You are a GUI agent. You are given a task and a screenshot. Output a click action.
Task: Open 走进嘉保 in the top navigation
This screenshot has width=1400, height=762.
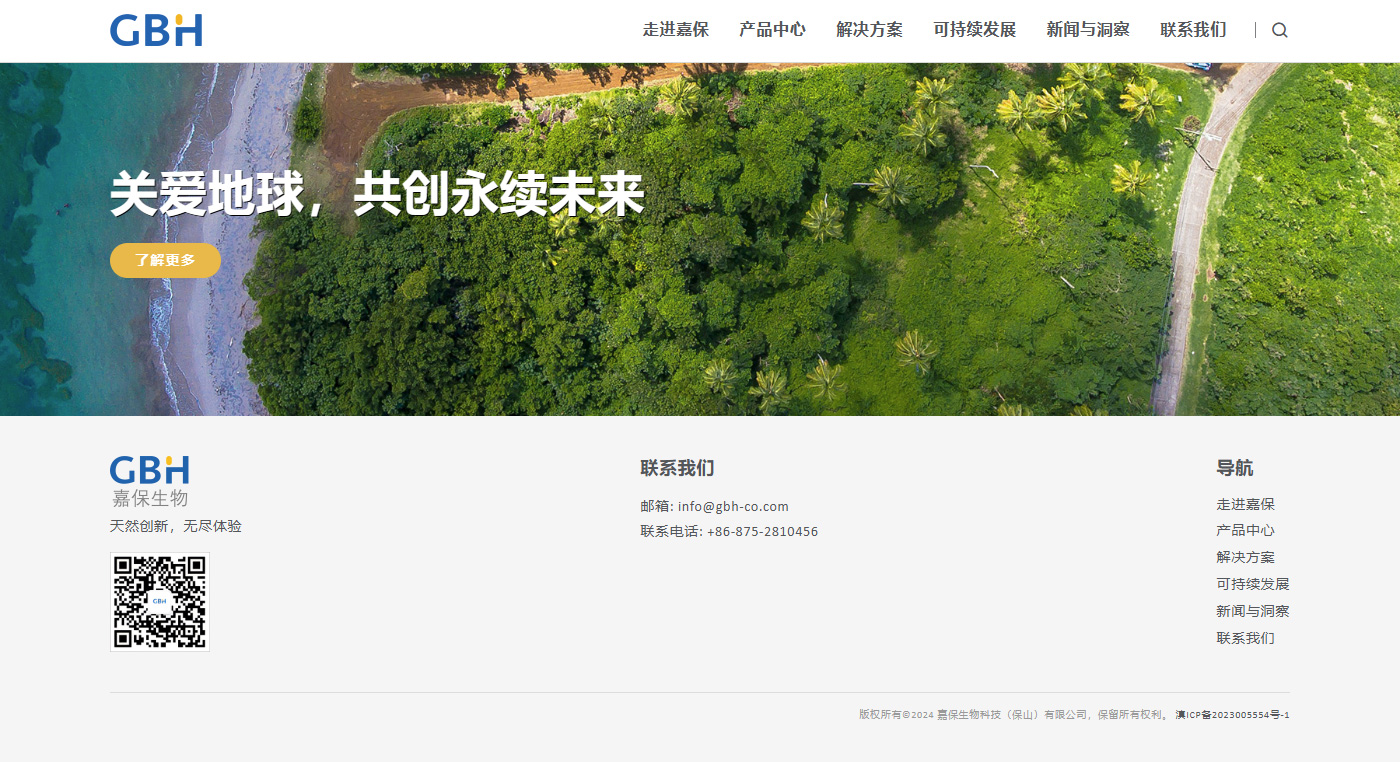[675, 30]
